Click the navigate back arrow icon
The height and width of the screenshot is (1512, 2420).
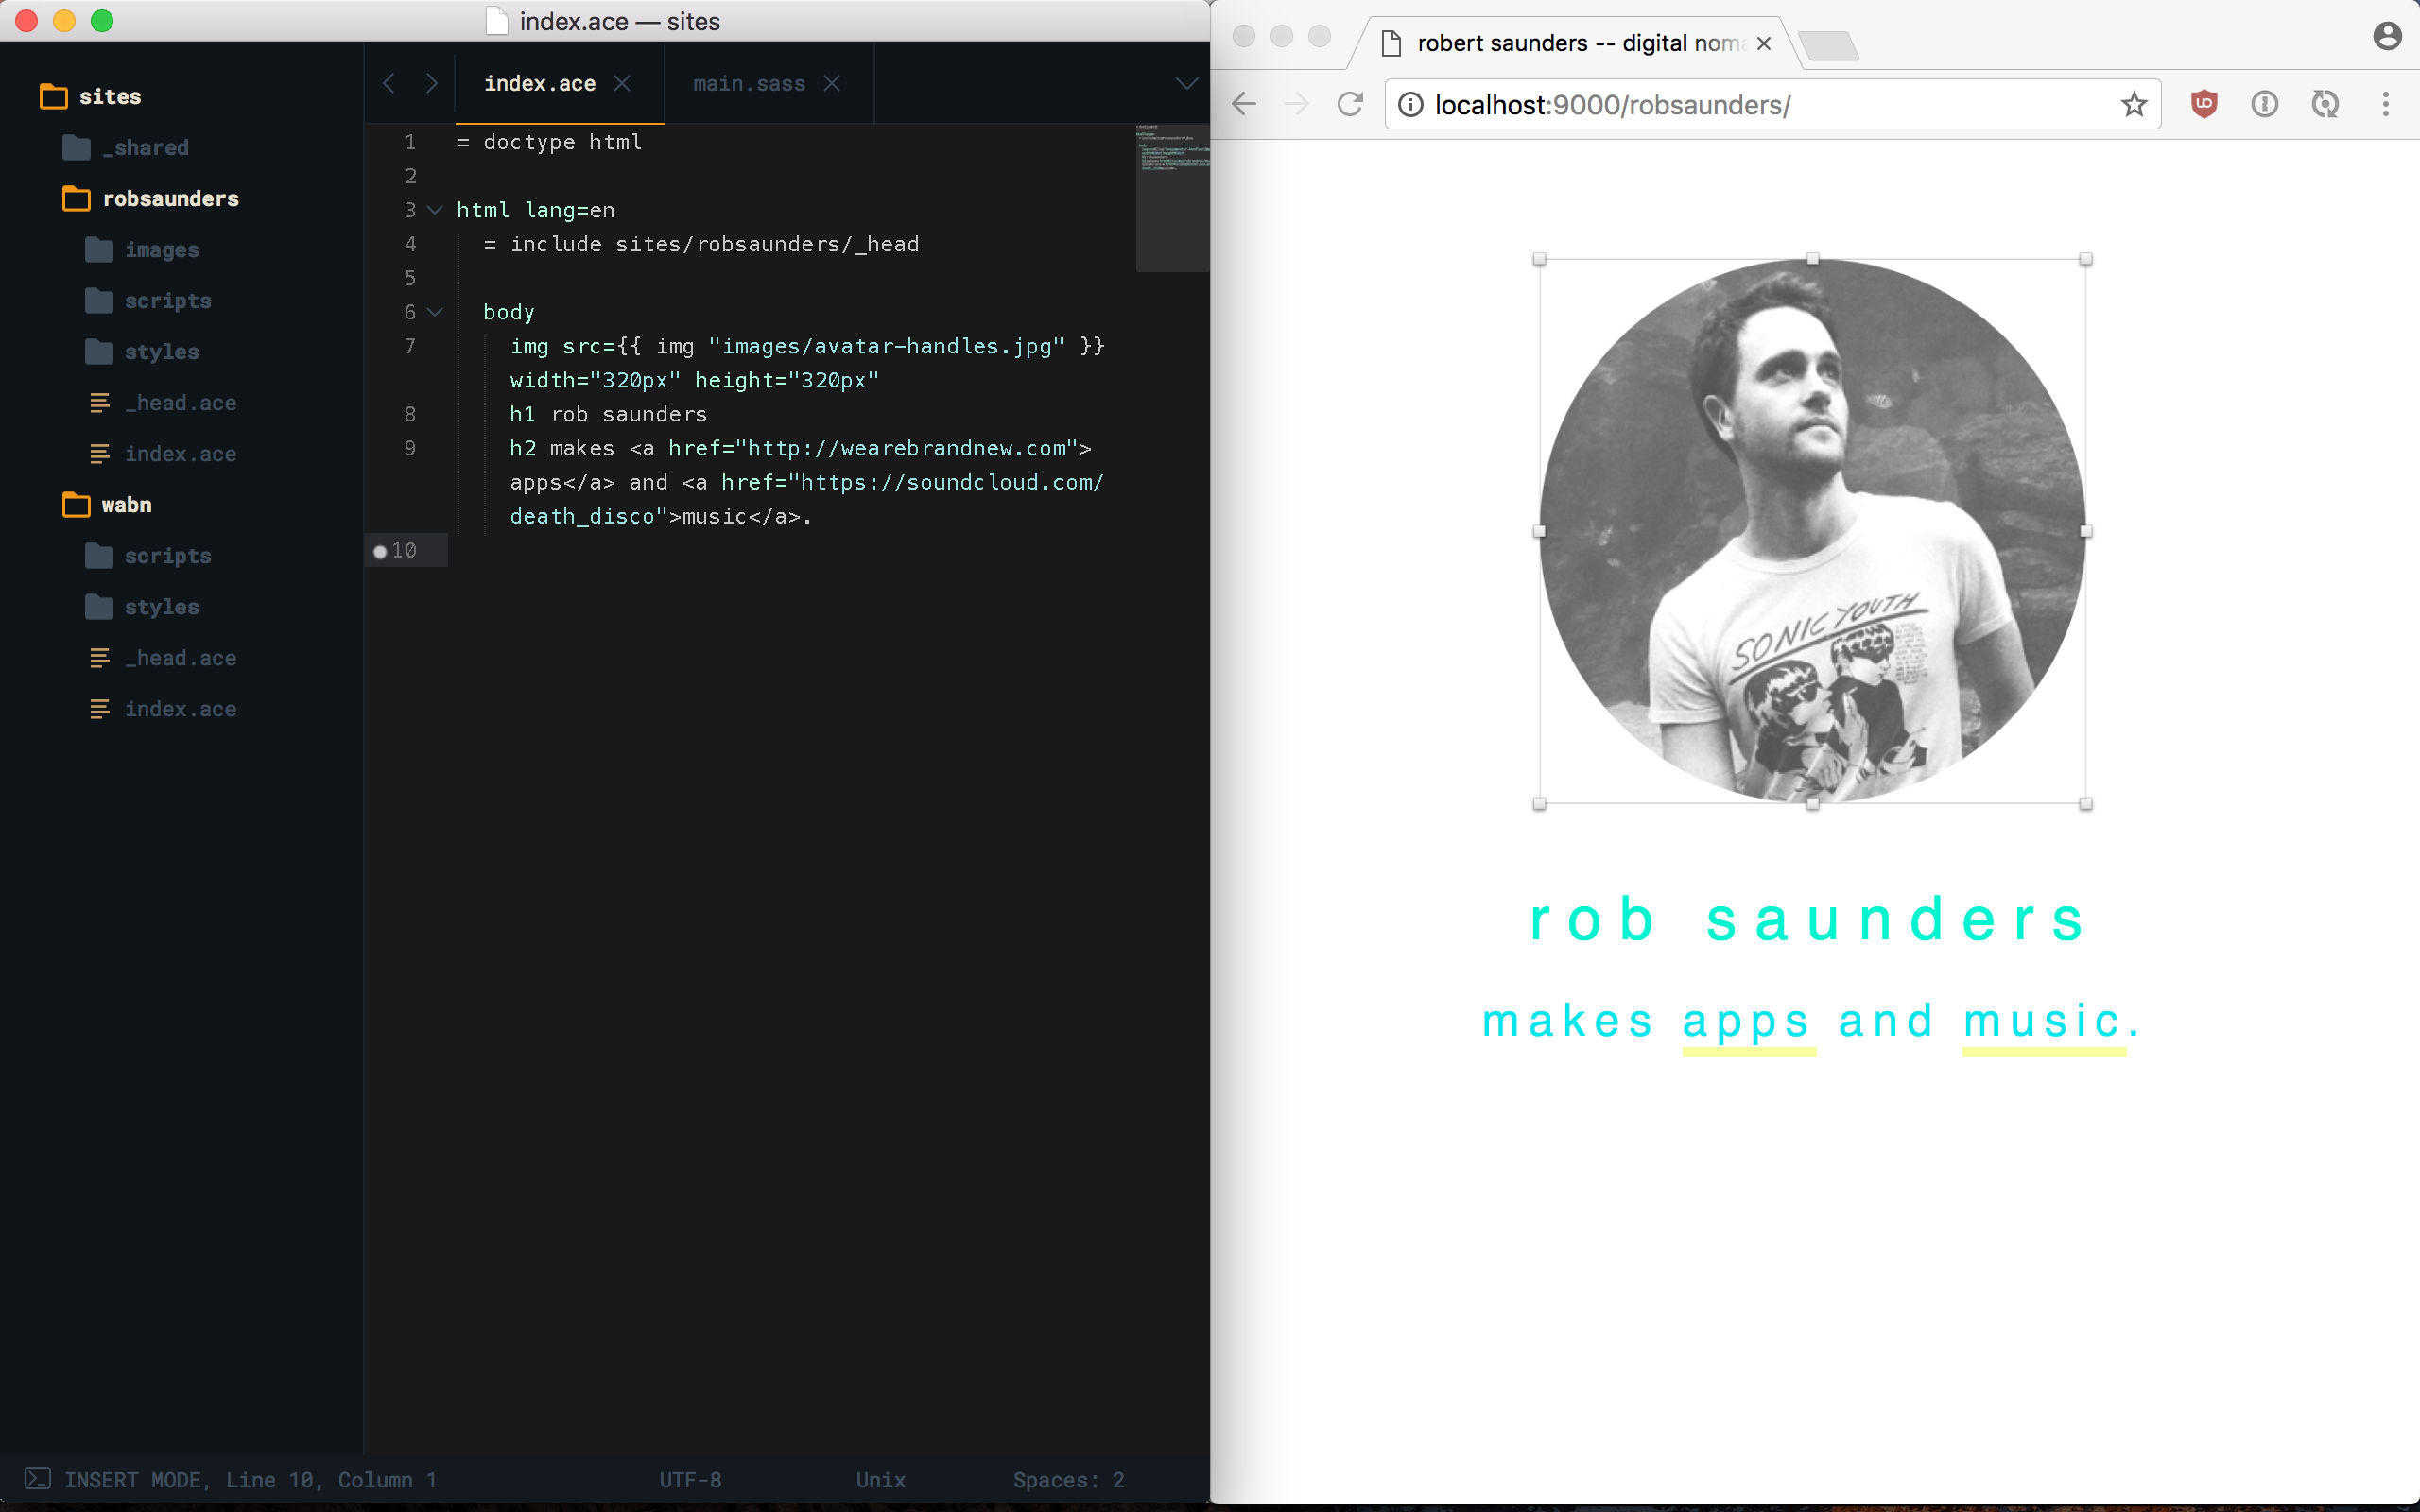coord(1242,105)
